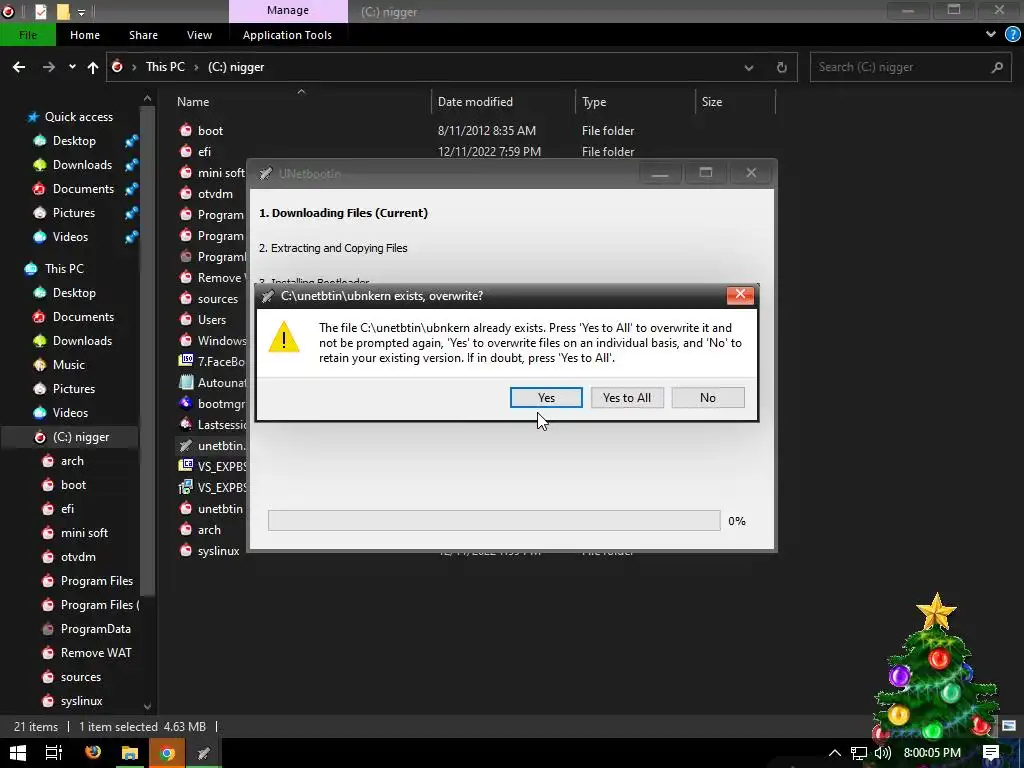Screen dimensions: 1024x768
Task: Open the recent locations dropdown arrow
Action: click(72, 67)
